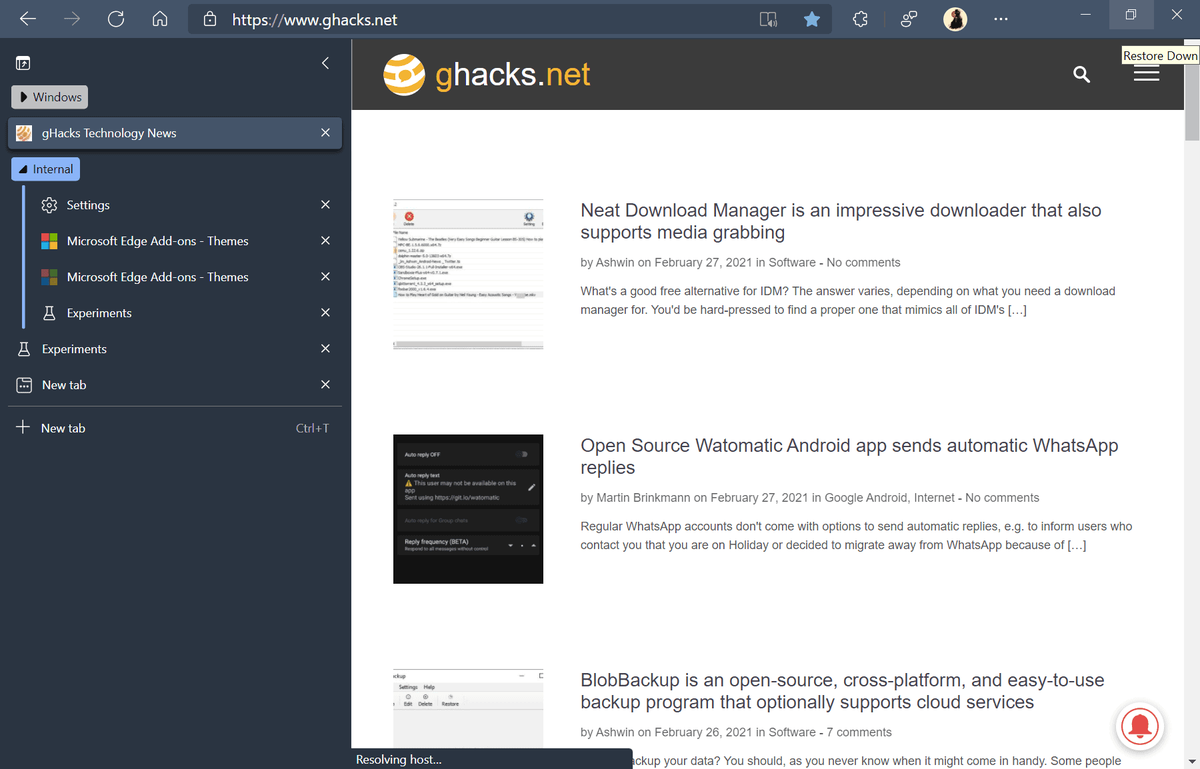Toggle the favorites star for this page

812,19
